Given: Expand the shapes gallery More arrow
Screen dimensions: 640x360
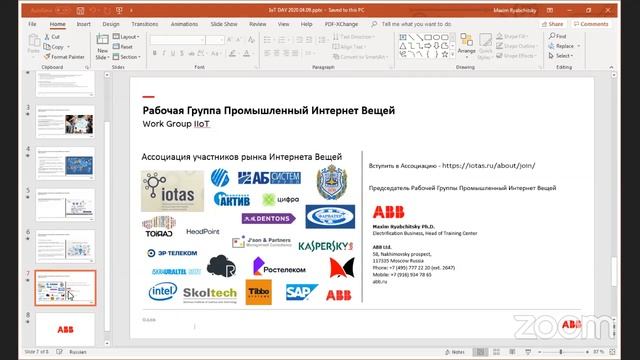Looking at the screenshot, I should point(452,55).
